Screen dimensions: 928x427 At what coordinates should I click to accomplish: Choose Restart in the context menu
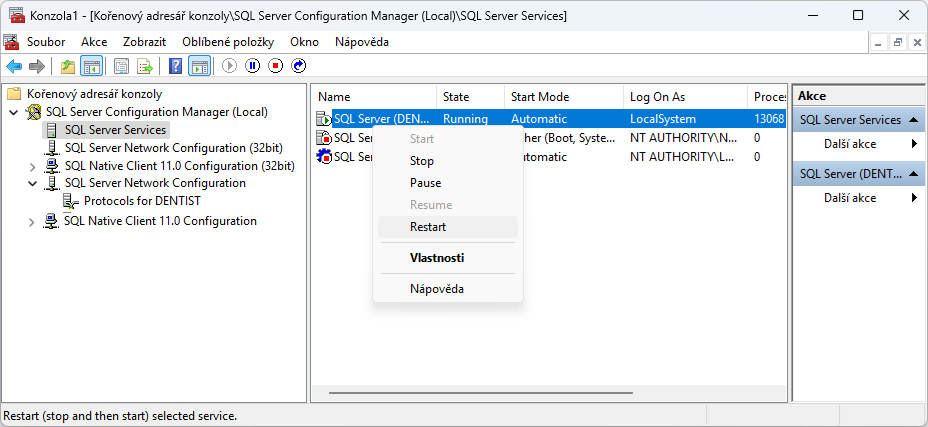tap(448, 227)
